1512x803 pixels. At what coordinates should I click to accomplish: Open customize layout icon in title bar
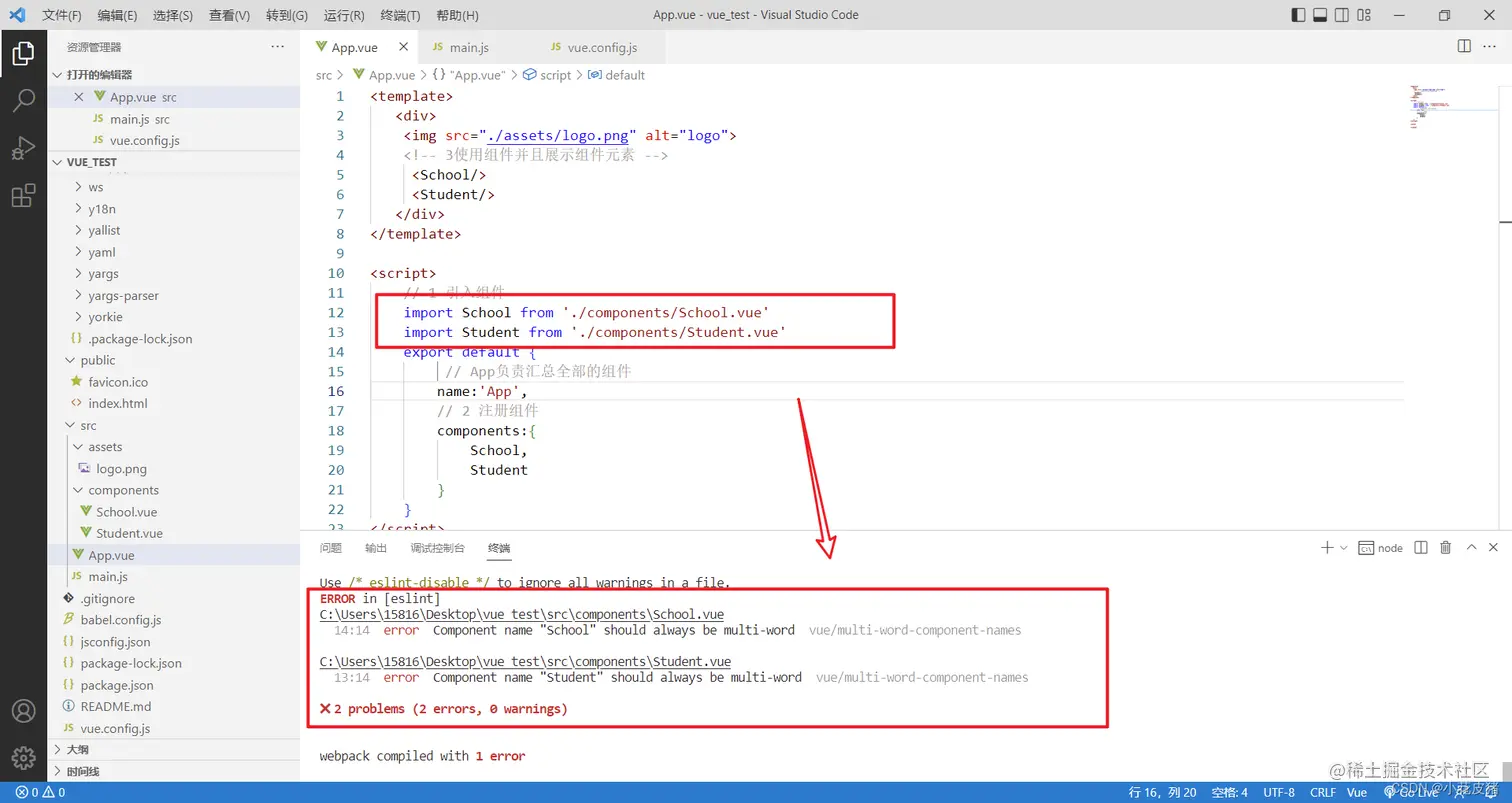point(1364,15)
